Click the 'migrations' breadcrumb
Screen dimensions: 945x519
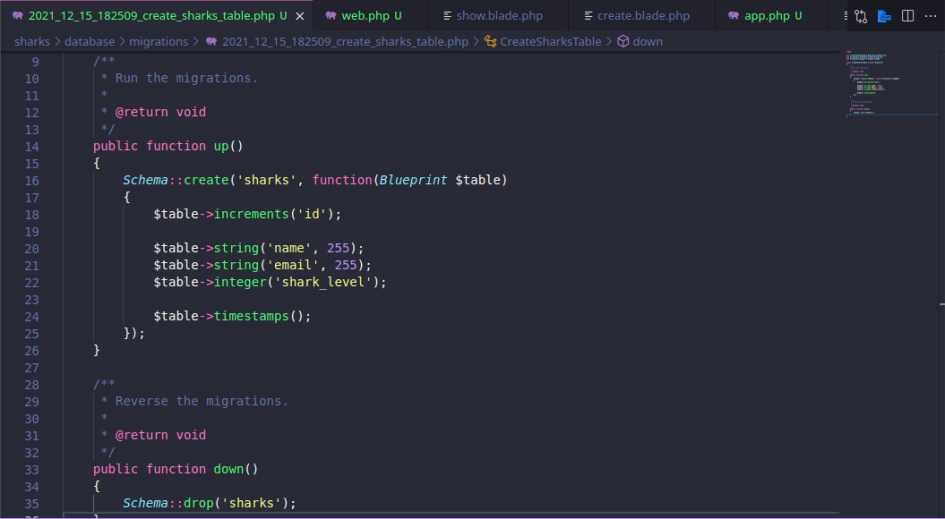159,42
